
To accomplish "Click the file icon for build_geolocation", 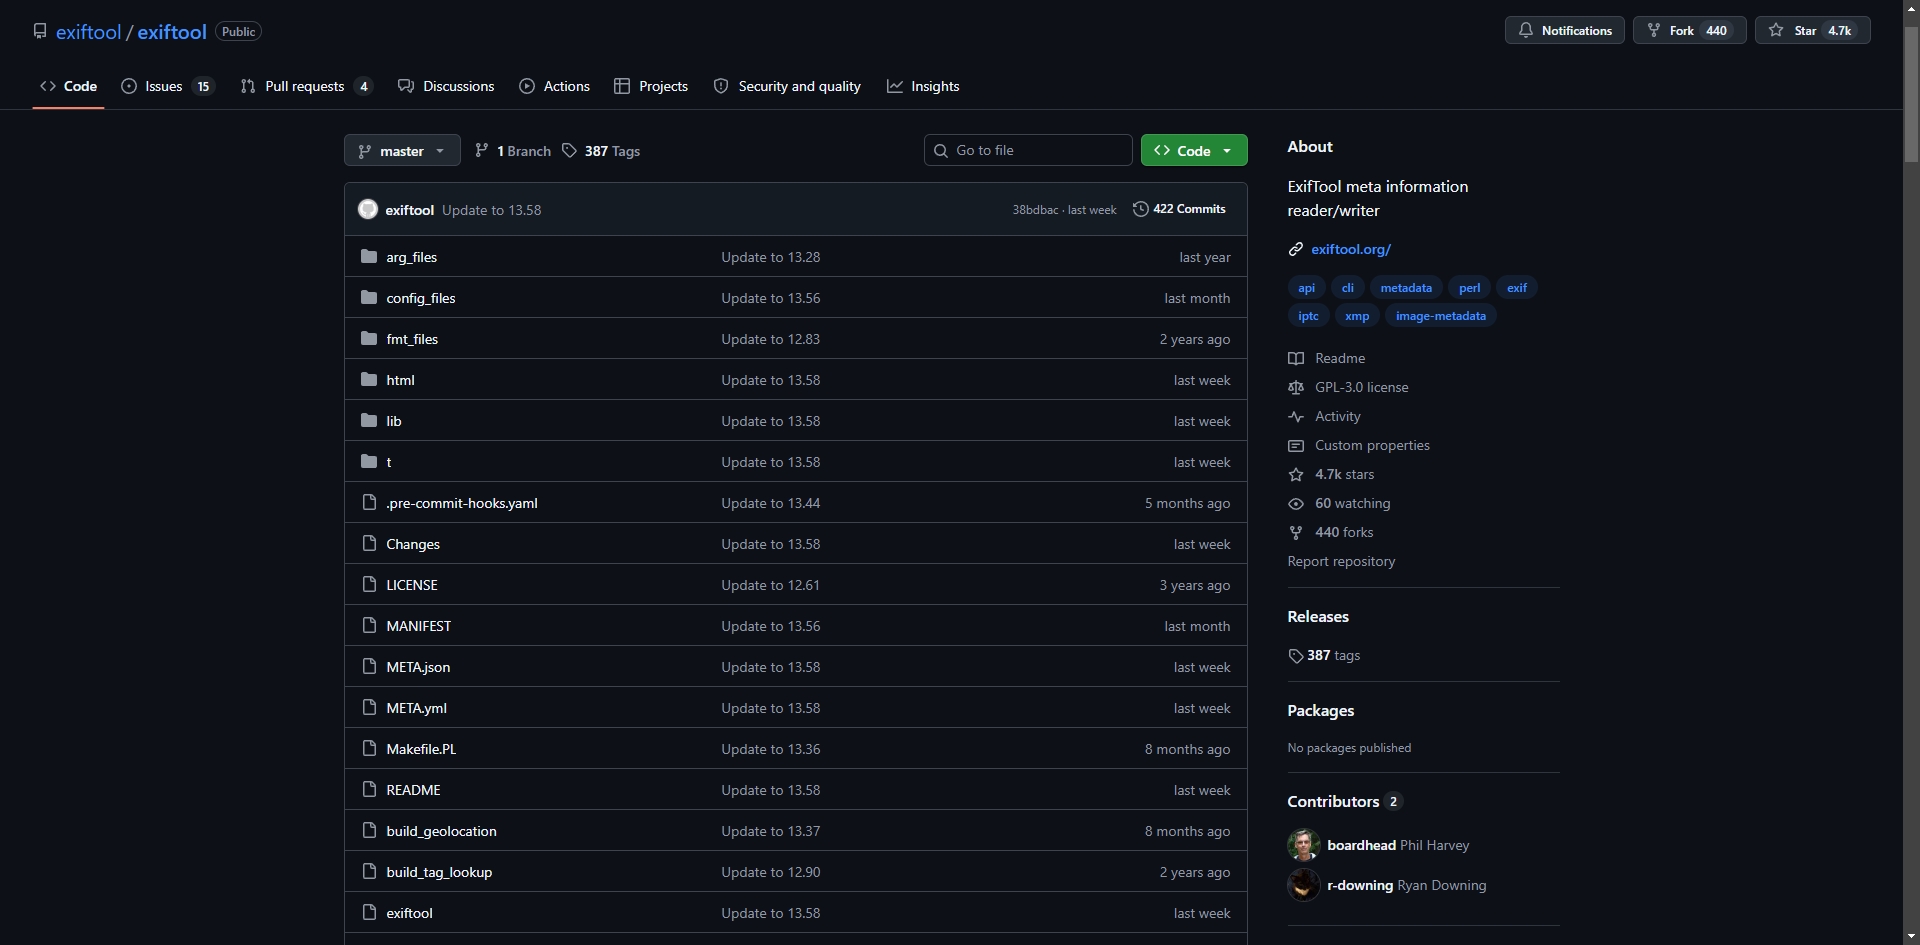I will tap(369, 830).
